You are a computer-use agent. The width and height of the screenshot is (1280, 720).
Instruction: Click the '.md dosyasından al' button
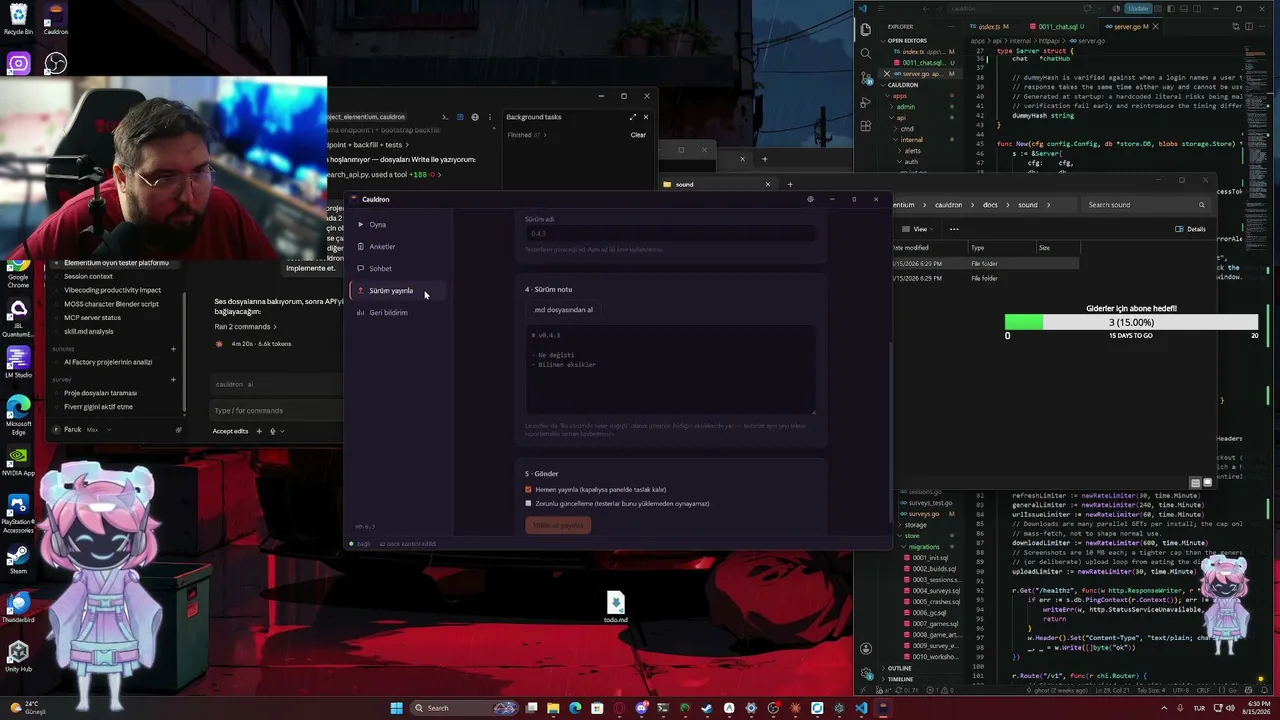(x=563, y=310)
